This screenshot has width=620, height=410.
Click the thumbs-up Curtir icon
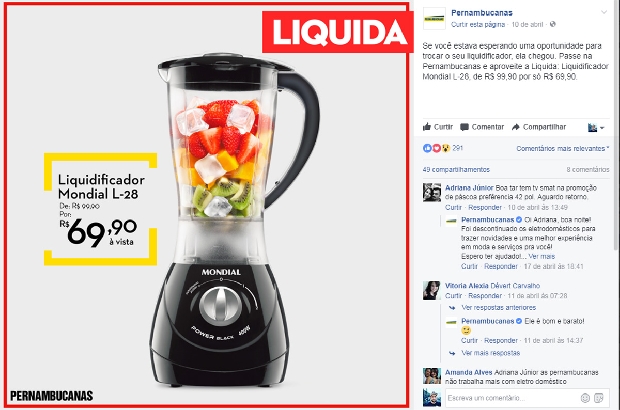tap(427, 127)
